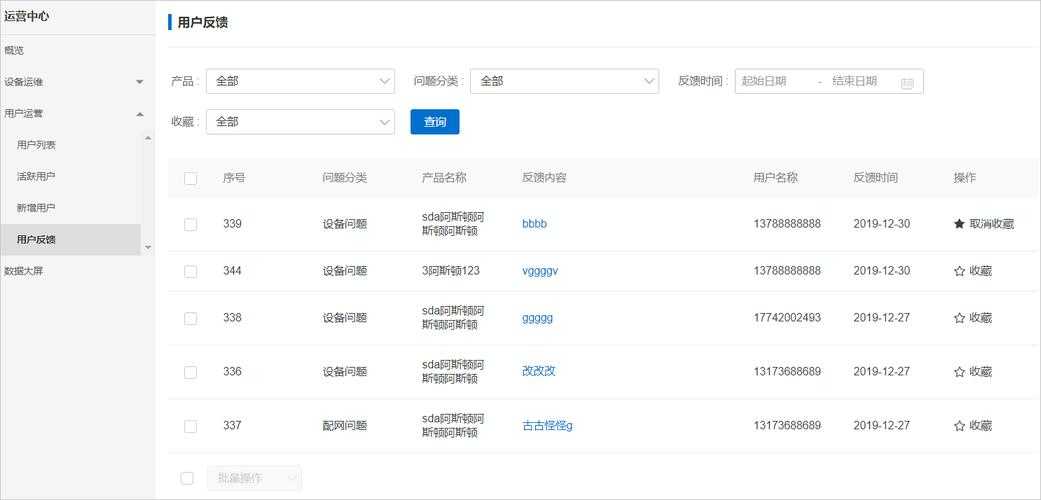Viewport: 1041px width, 500px height.
Task: Click 用户名称 column header
Action: pos(775,178)
